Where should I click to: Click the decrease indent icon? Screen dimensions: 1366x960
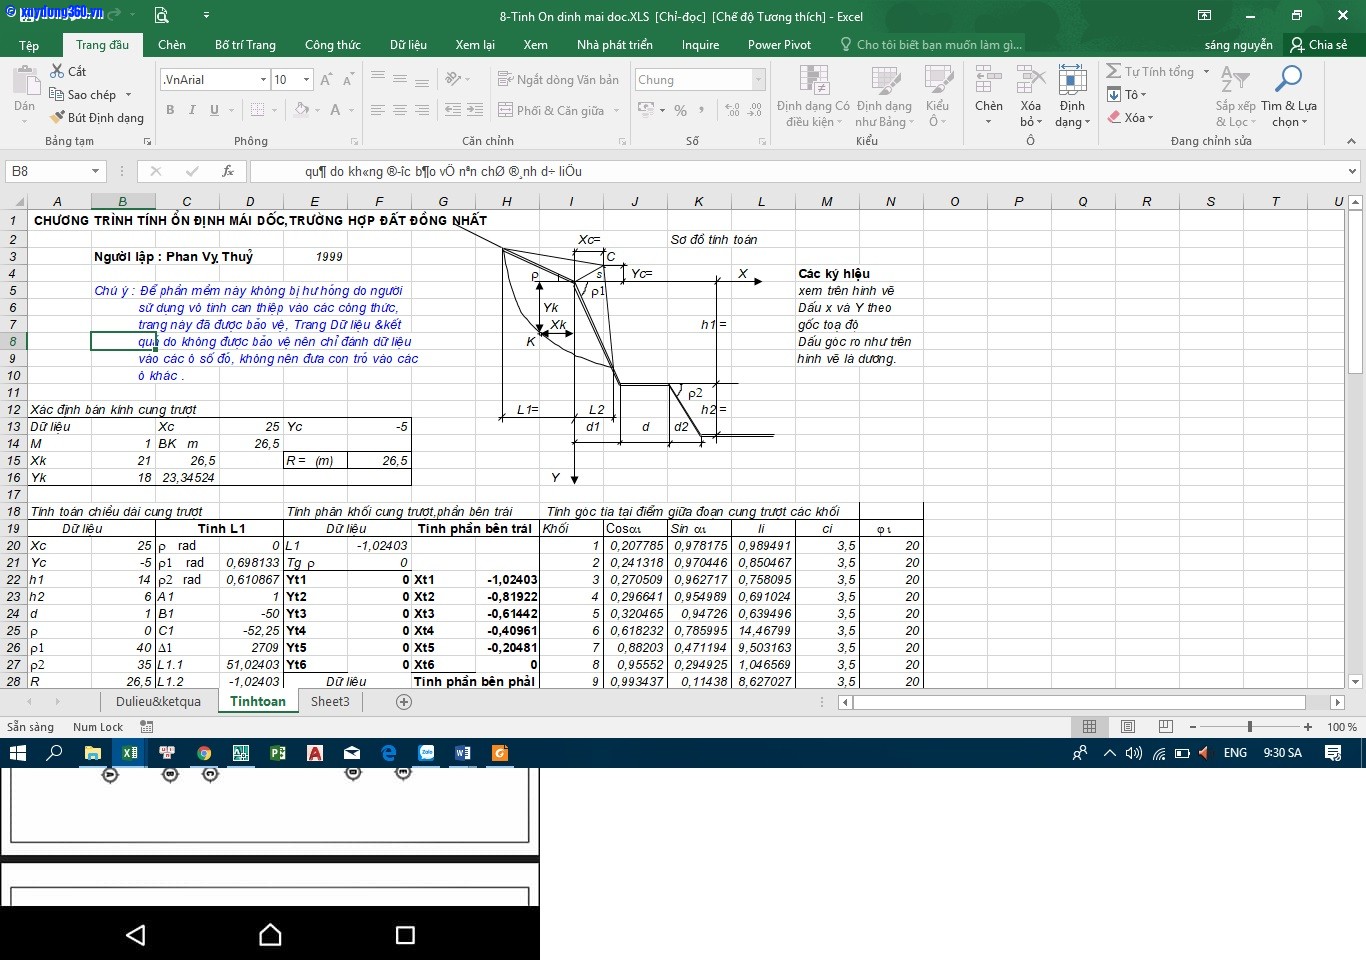pos(452,110)
